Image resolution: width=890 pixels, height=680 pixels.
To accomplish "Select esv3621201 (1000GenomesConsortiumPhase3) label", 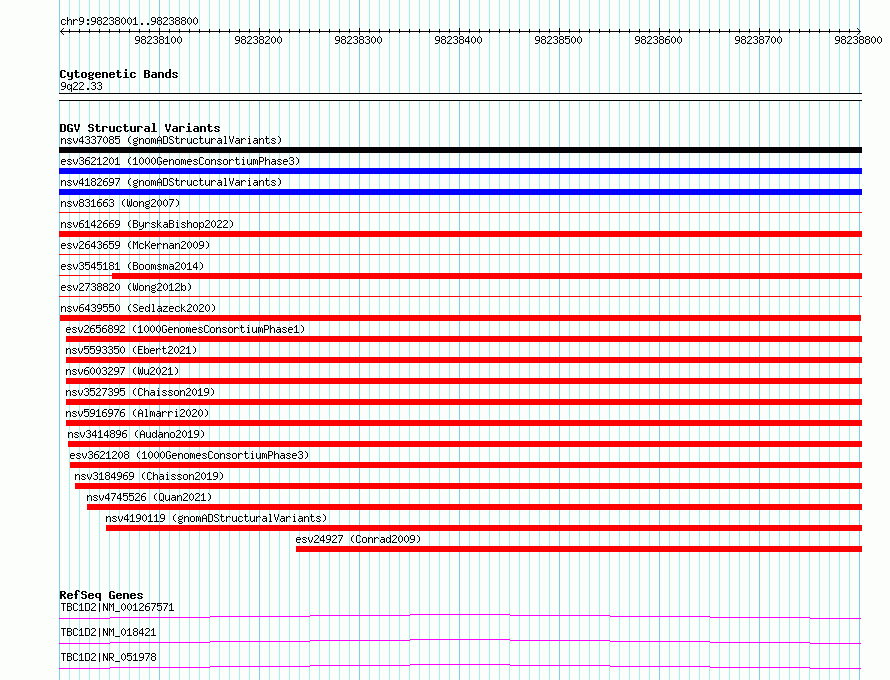I will (180, 161).
